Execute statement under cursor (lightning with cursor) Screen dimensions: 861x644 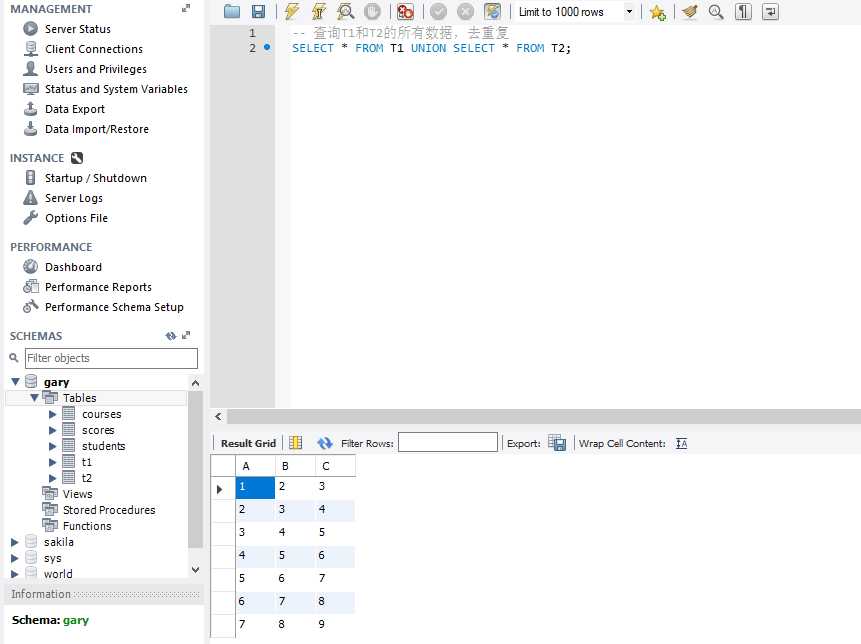pyautogui.click(x=318, y=12)
